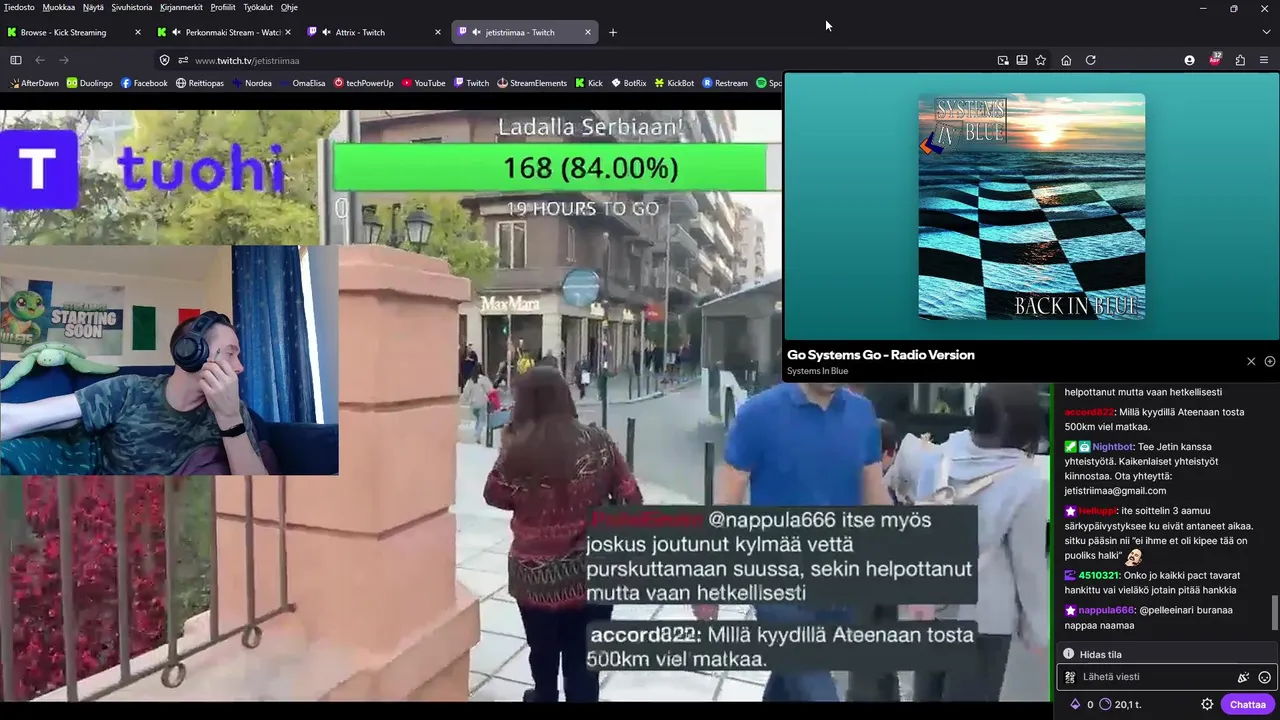Reload the current Twitch page
Viewport: 1280px width, 720px height.
point(1091,60)
